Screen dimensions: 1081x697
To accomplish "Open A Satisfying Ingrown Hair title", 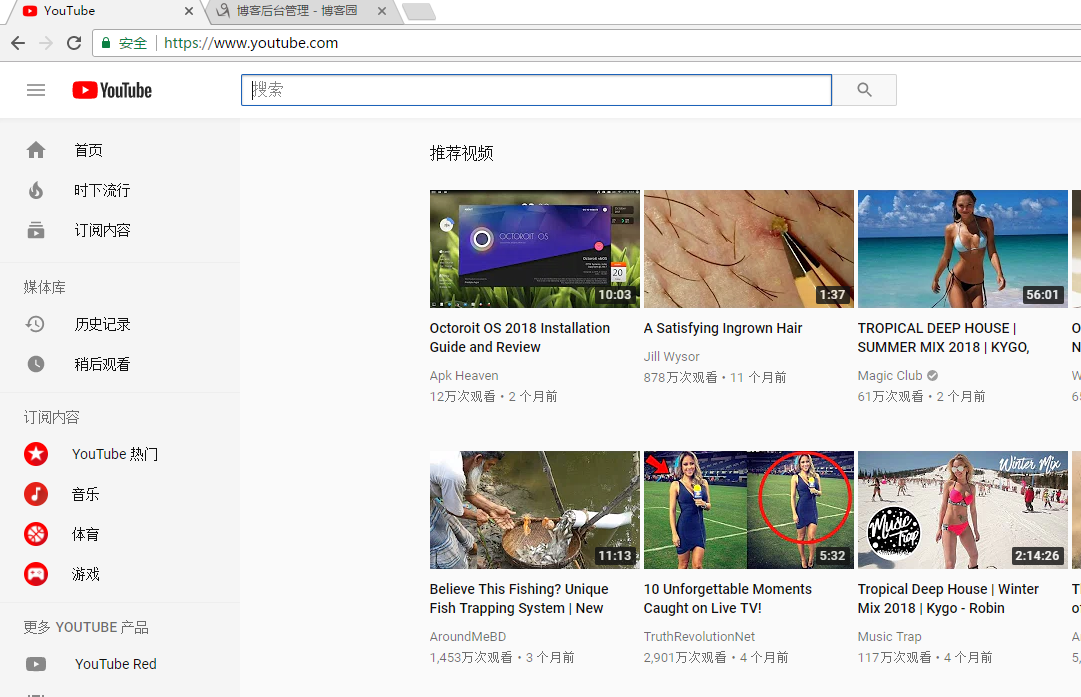I will coord(723,328).
